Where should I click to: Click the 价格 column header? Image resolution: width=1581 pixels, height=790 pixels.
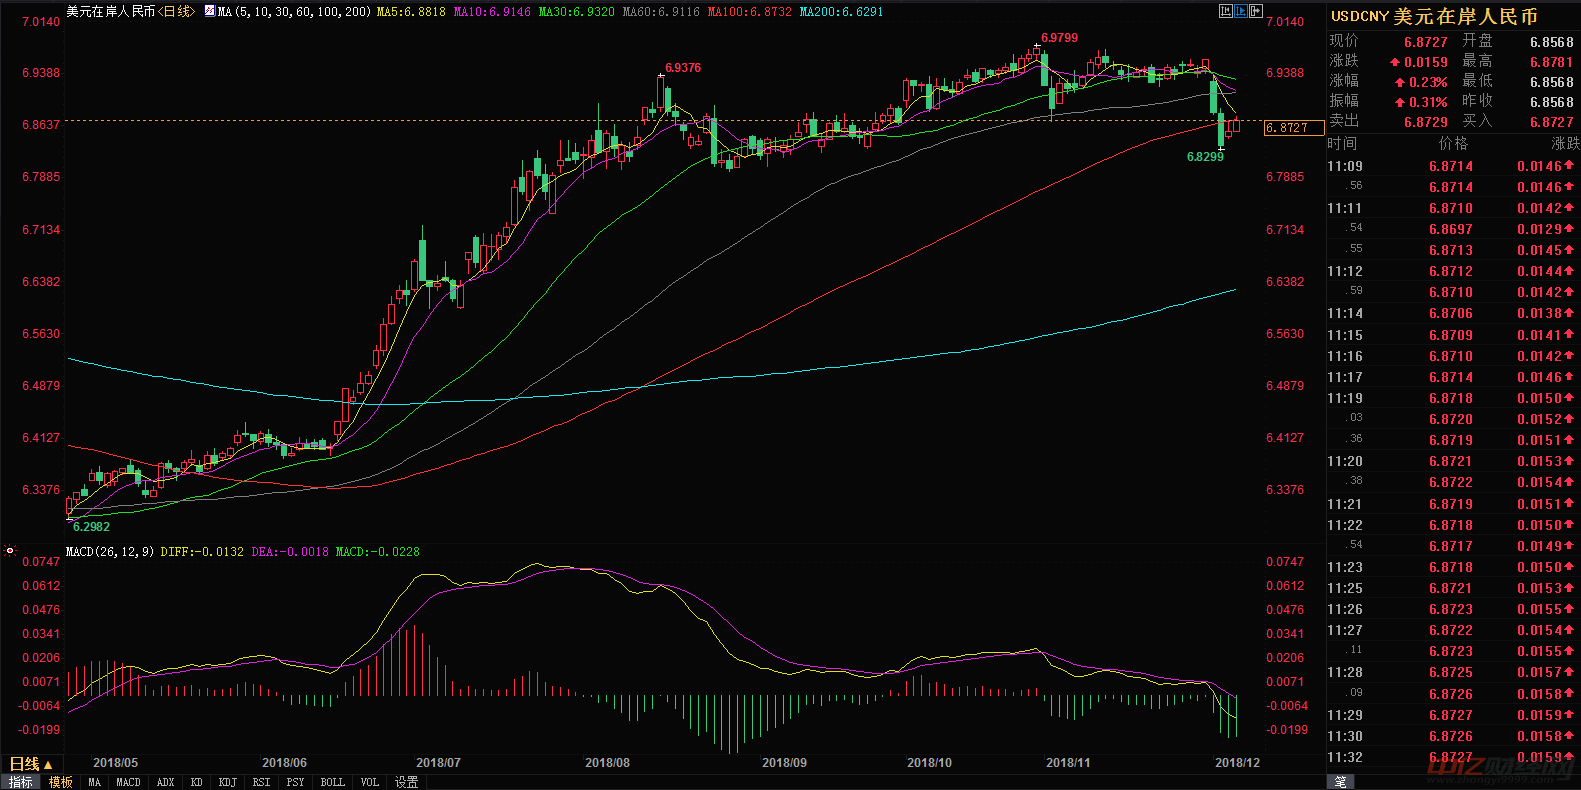pyautogui.click(x=1453, y=144)
